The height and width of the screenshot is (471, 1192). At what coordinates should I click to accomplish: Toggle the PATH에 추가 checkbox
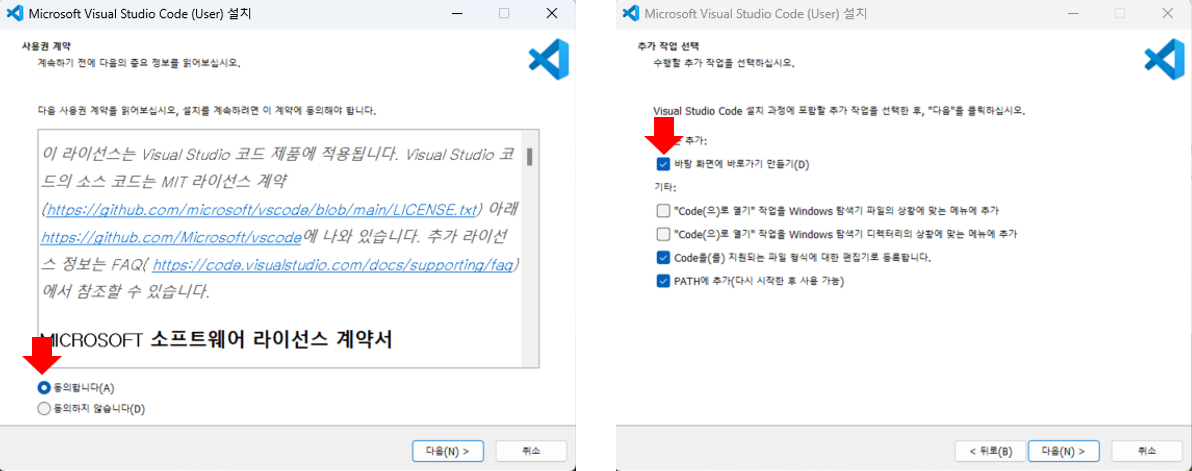[662, 281]
